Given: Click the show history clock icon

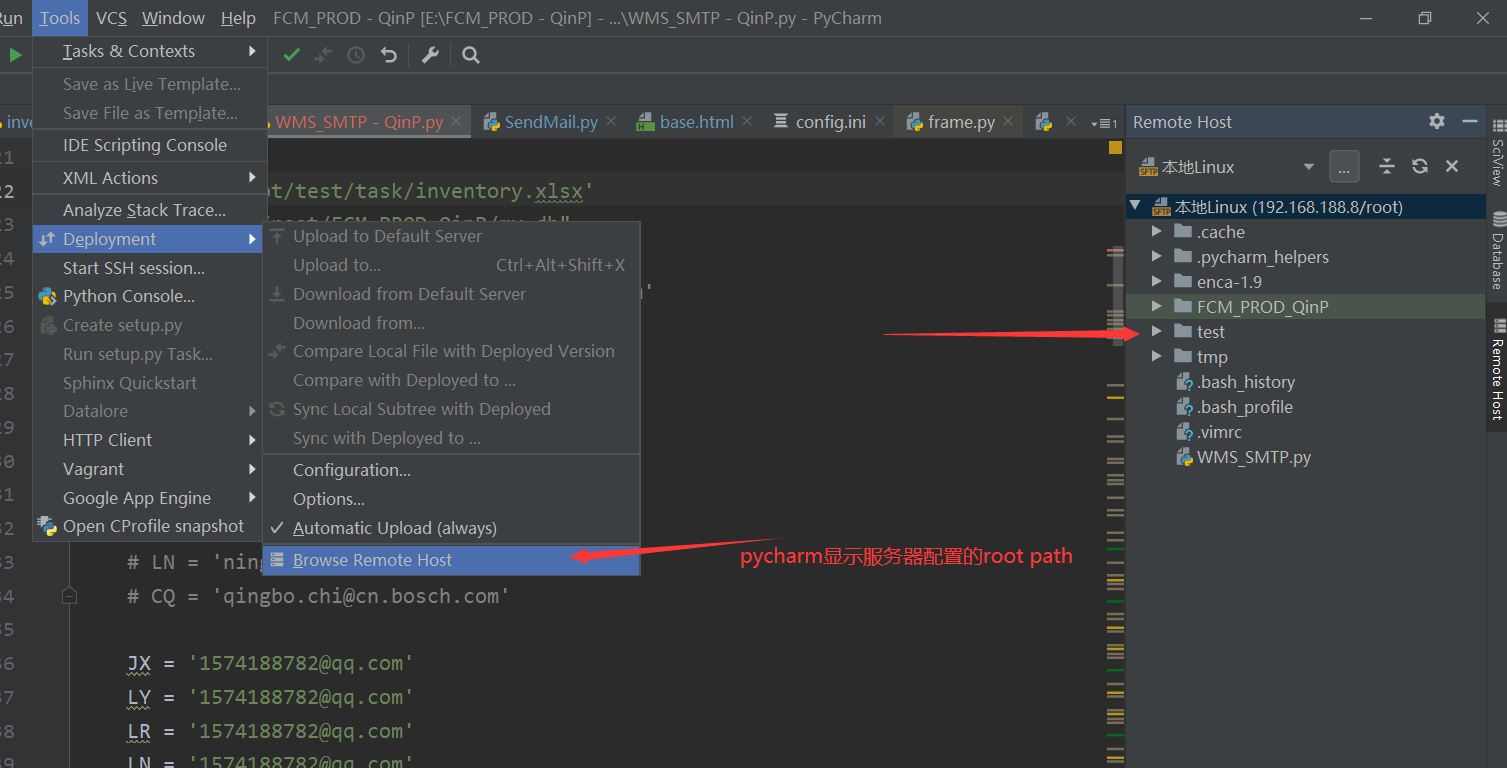Looking at the screenshot, I should 356,55.
